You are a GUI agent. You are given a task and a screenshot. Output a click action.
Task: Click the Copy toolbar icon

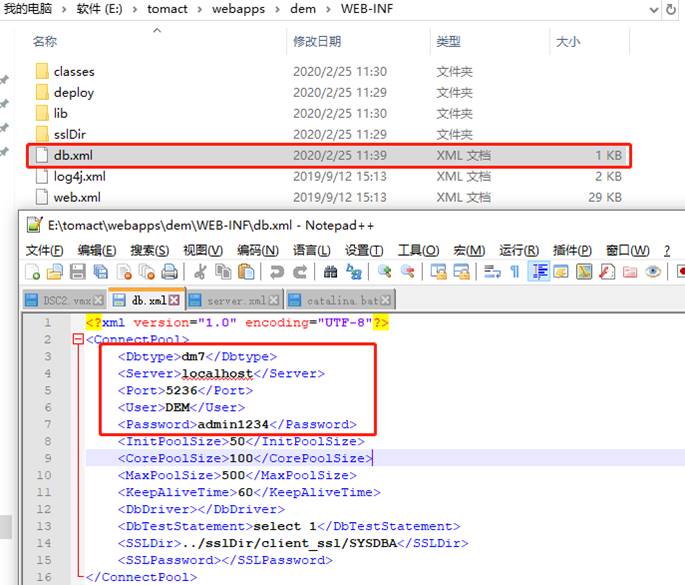pos(223,272)
